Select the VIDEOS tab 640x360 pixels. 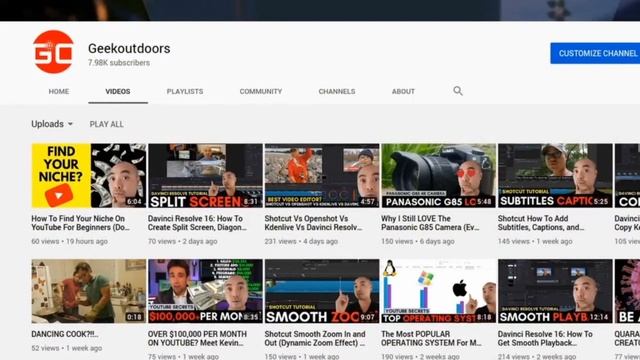click(x=118, y=91)
